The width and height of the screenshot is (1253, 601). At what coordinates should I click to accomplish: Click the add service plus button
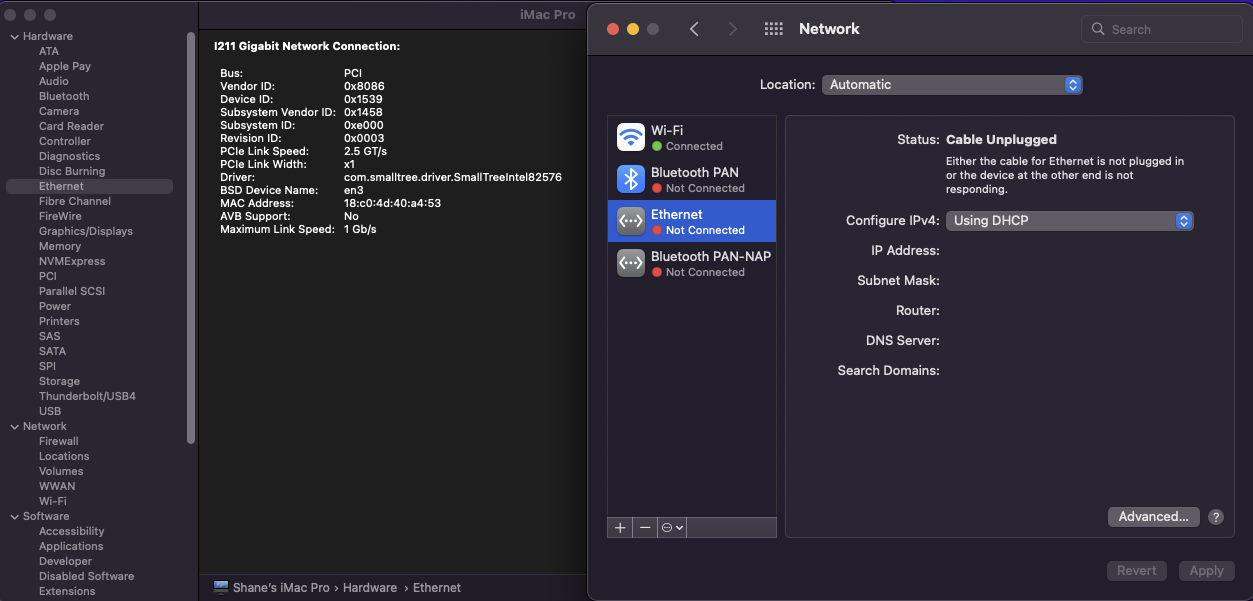point(620,528)
